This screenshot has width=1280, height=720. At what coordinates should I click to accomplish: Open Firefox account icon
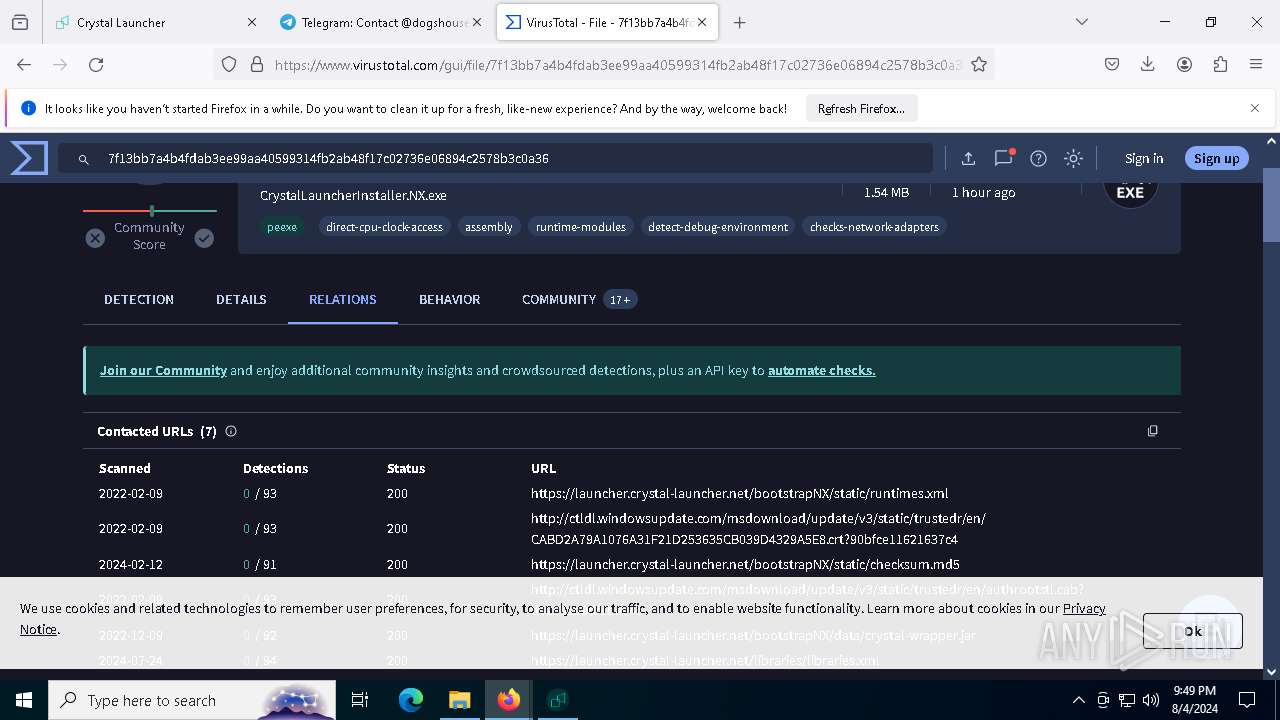(1184, 64)
